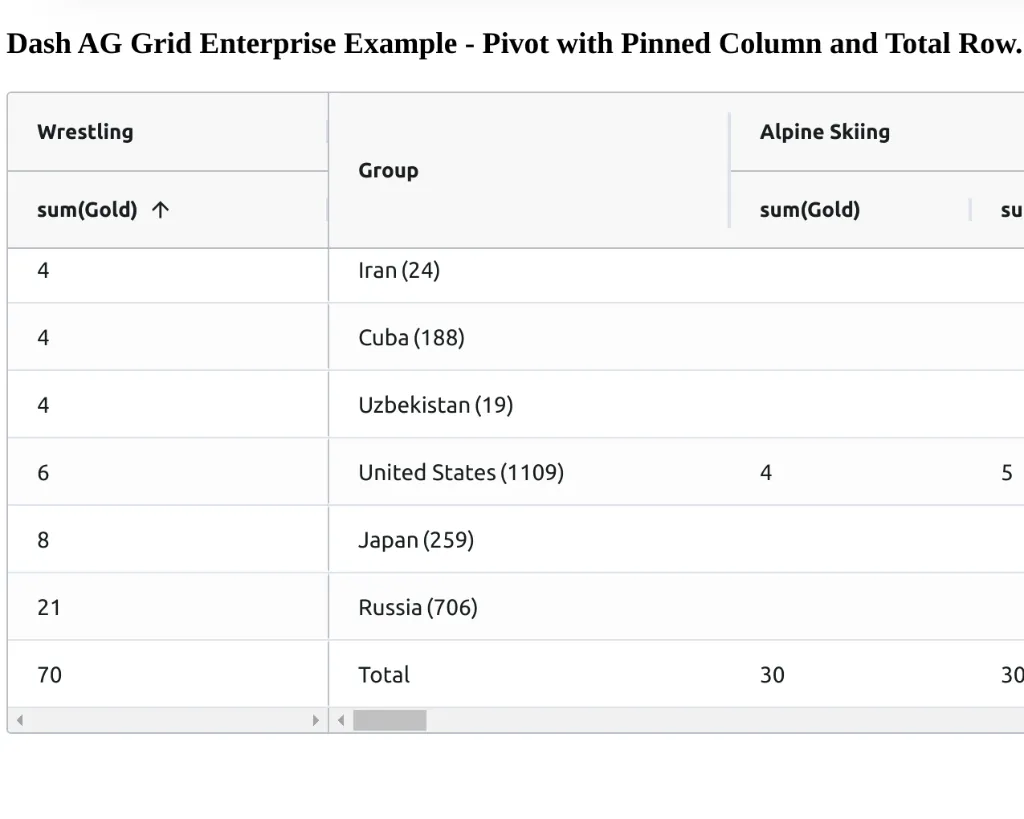This screenshot has height=819, width=1024.
Task: Click Russia's Wrestling gold value 21
Action: point(49,607)
